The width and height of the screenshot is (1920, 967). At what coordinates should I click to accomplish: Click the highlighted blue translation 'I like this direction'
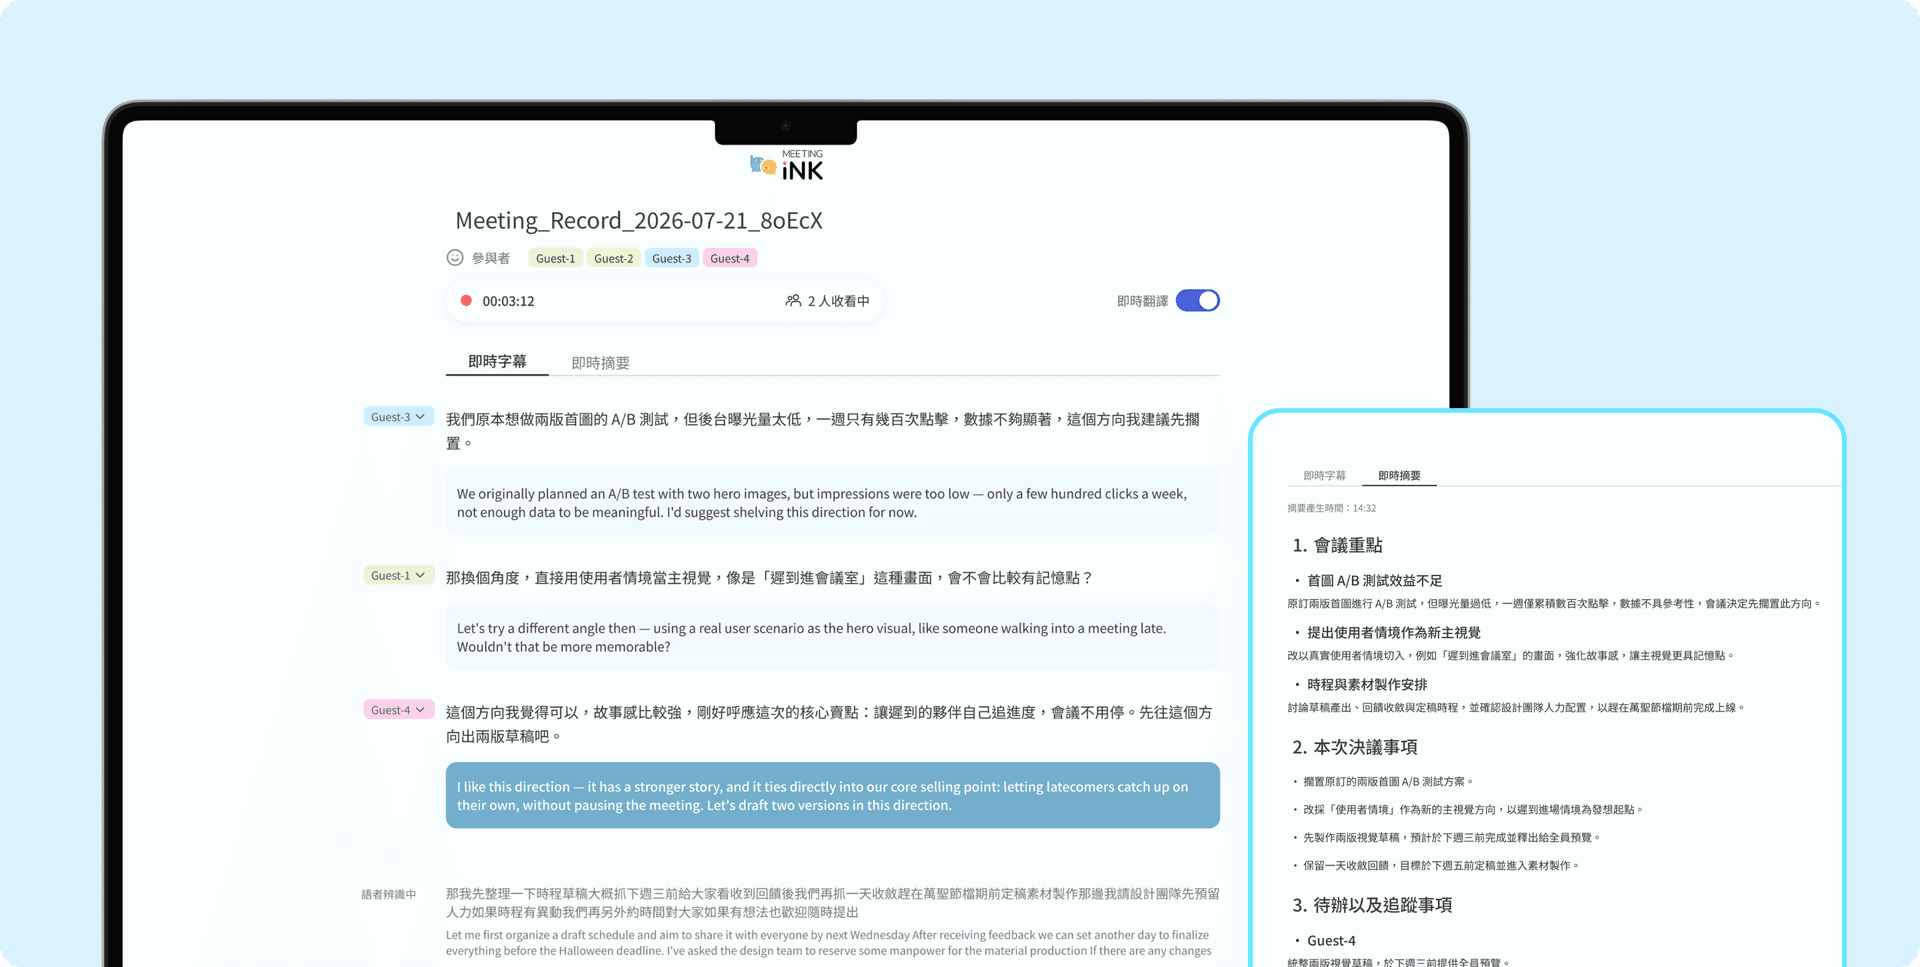coord(833,795)
